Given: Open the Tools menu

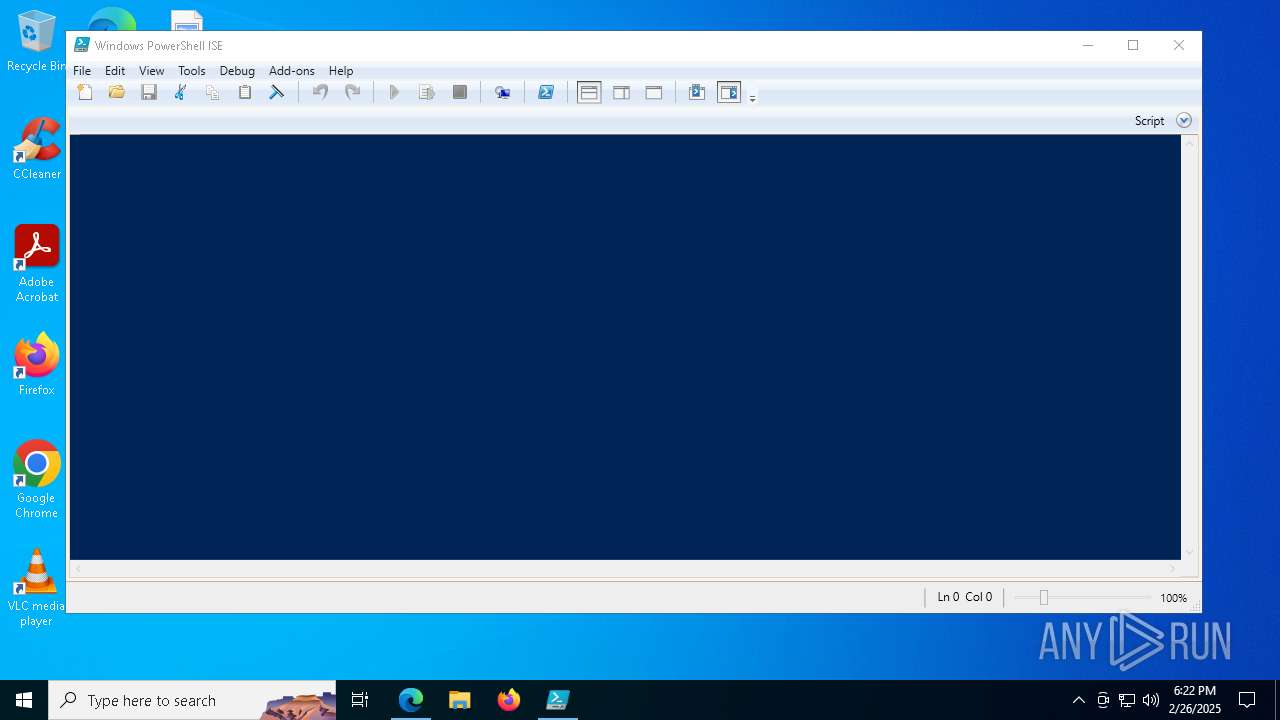Looking at the screenshot, I should point(192,71).
